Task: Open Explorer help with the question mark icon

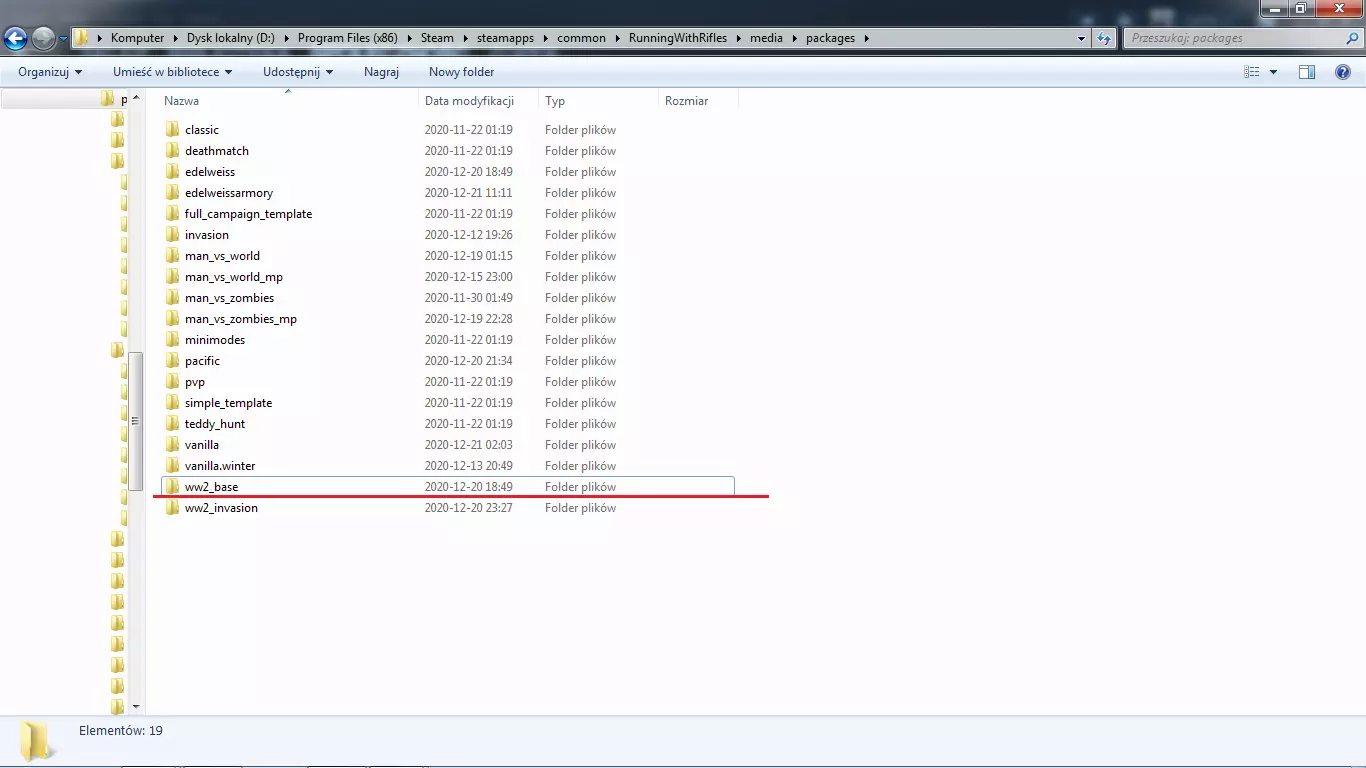Action: [1343, 72]
